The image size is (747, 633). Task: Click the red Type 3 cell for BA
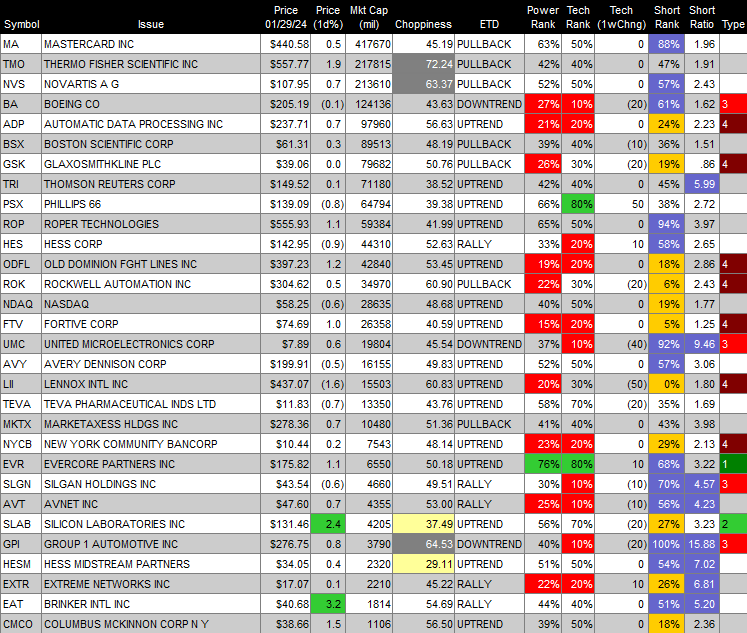pos(733,104)
